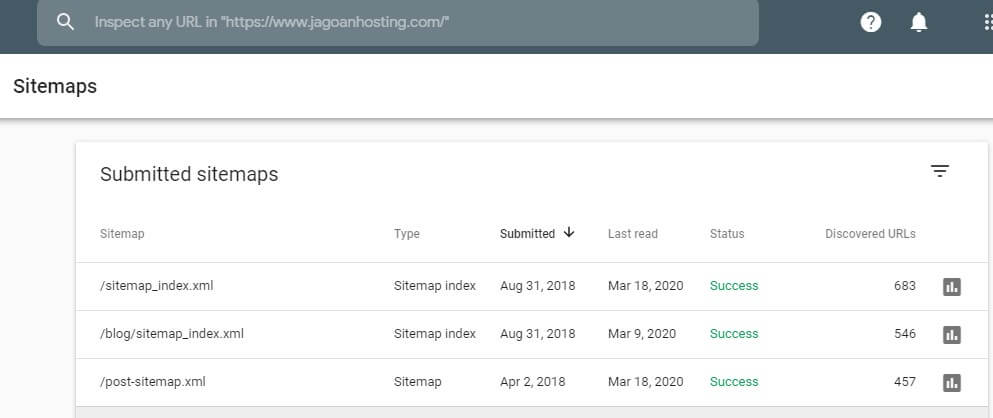This screenshot has width=993, height=418.
Task: Click the Success status of /blog/sitemap_index.xml
Action: click(x=734, y=334)
